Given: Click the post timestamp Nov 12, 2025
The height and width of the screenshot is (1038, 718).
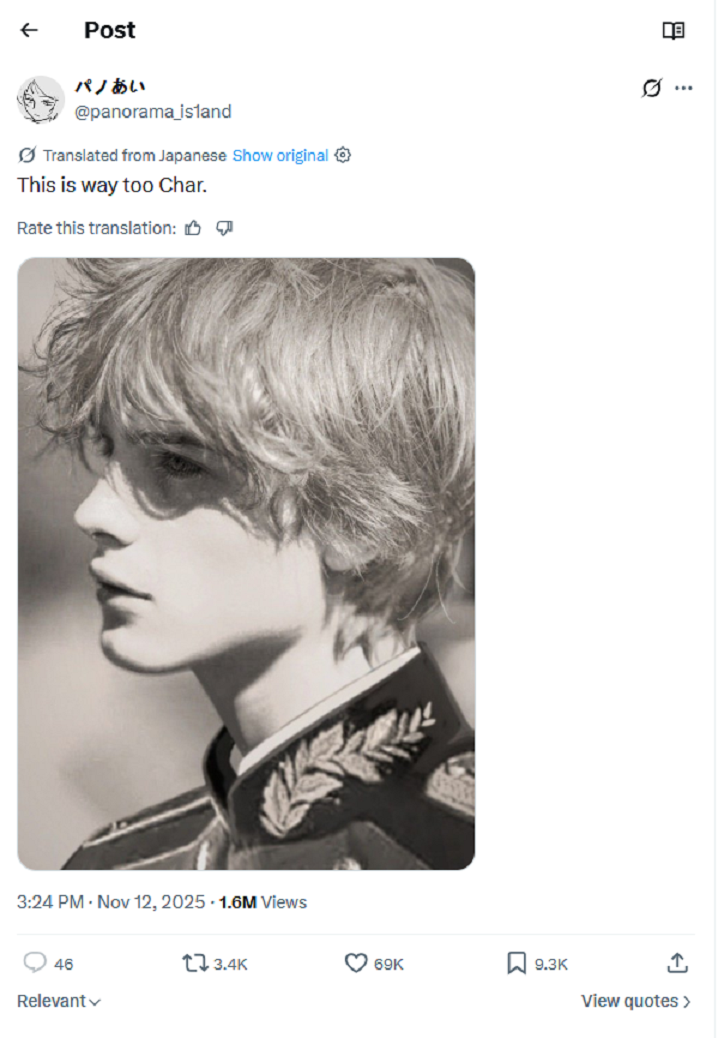Looking at the screenshot, I should pyautogui.click(x=151, y=902).
